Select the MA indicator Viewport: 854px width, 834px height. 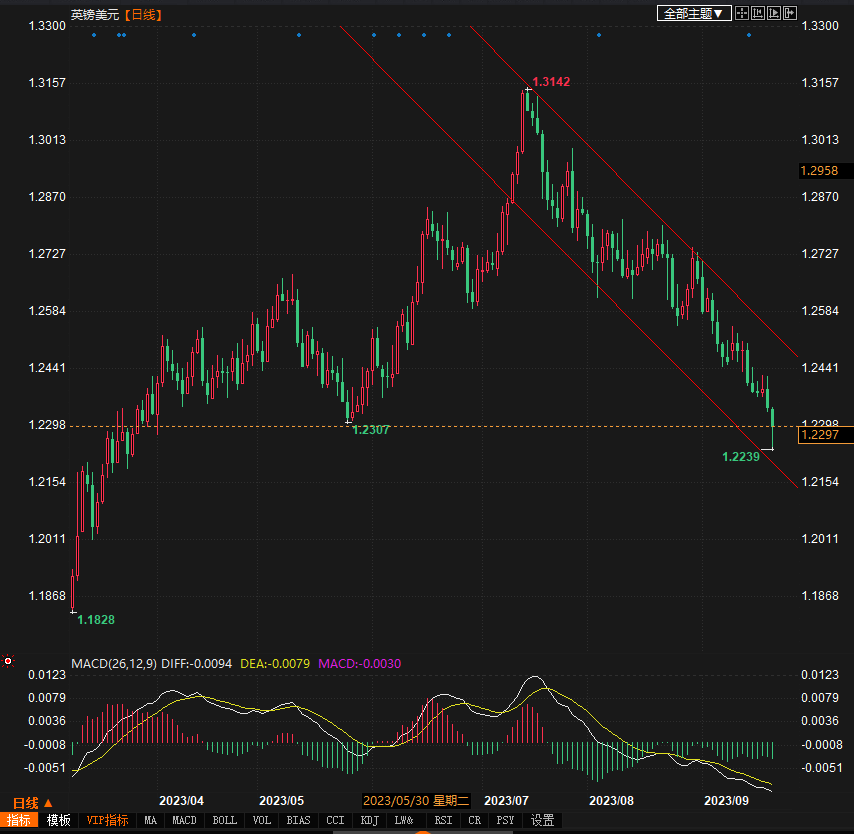150,820
